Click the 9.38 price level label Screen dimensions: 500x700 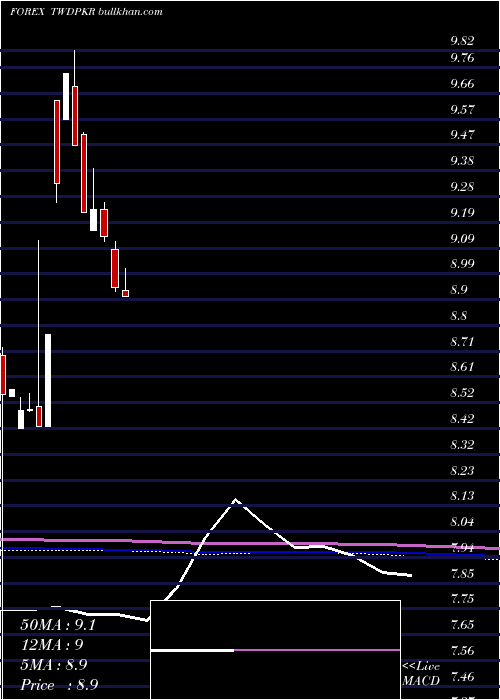pos(462,161)
